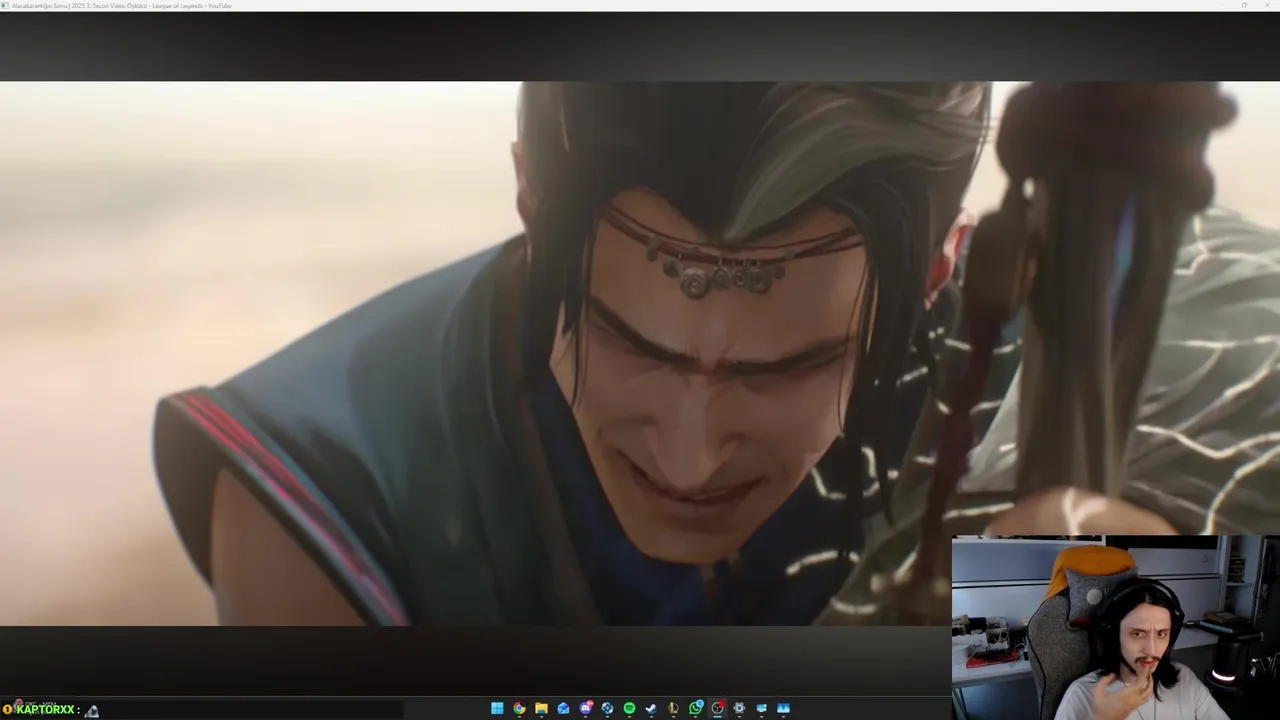
Task: Open League of Legends taskbar icon
Action: click(x=673, y=708)
